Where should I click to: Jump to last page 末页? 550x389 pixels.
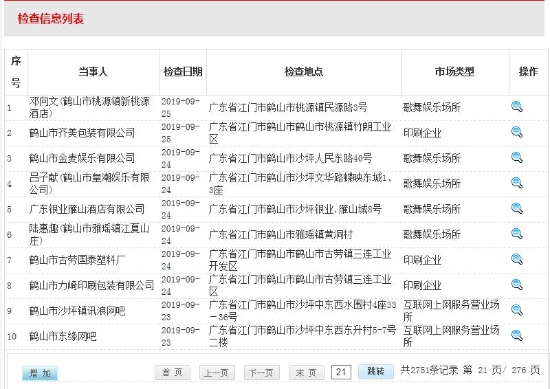click(306, 372)
